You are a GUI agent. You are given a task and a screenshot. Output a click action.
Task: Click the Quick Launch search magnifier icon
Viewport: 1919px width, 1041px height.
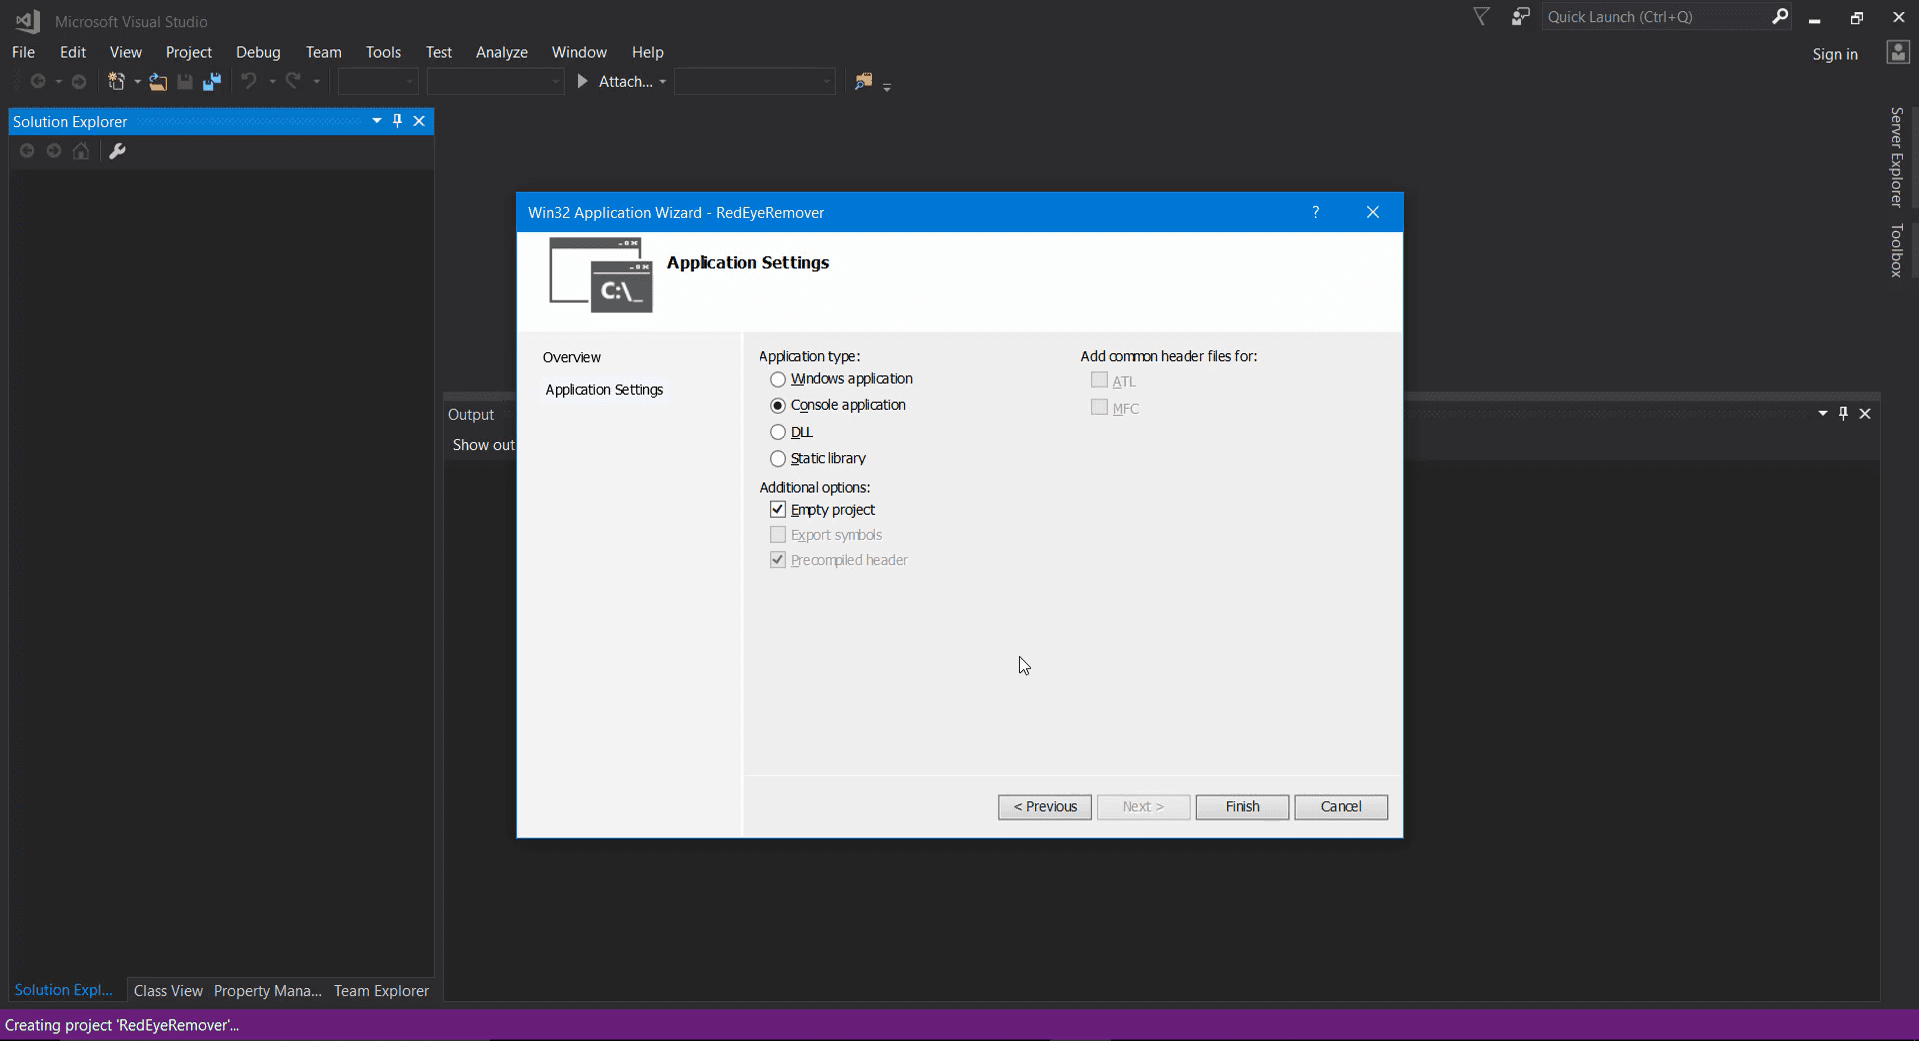click(1780, 16)
